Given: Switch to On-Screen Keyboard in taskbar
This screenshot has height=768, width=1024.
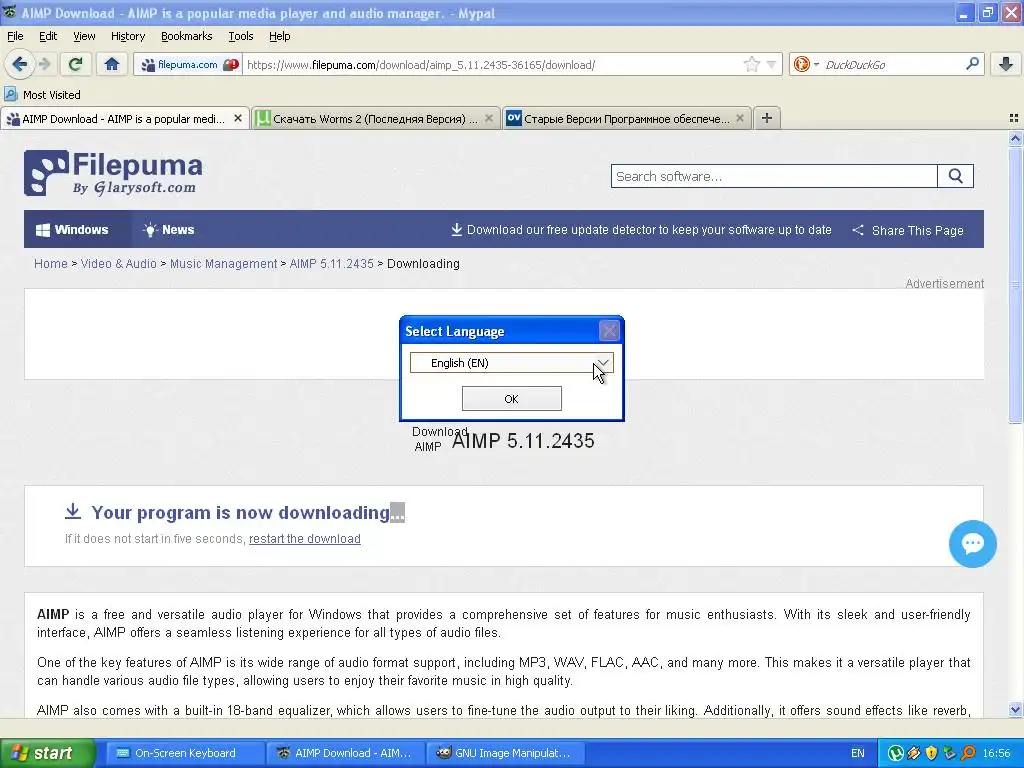Looking at the screenshot, I should click(x=183, y=753).
